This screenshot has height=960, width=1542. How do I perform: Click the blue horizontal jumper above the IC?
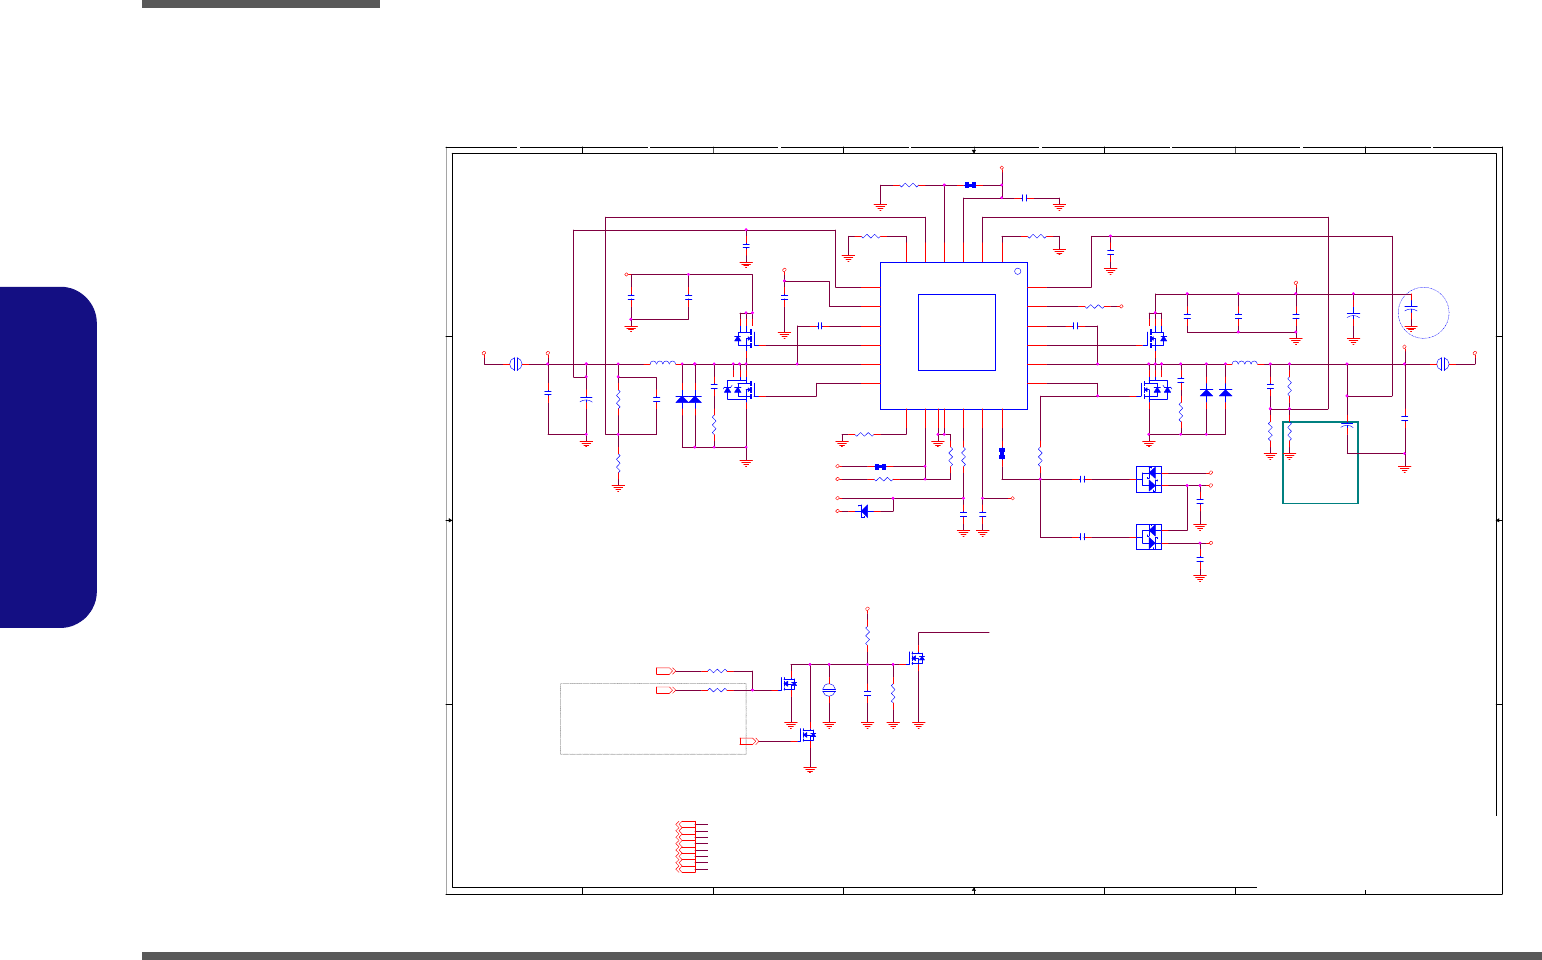click(x=970, y=185)
